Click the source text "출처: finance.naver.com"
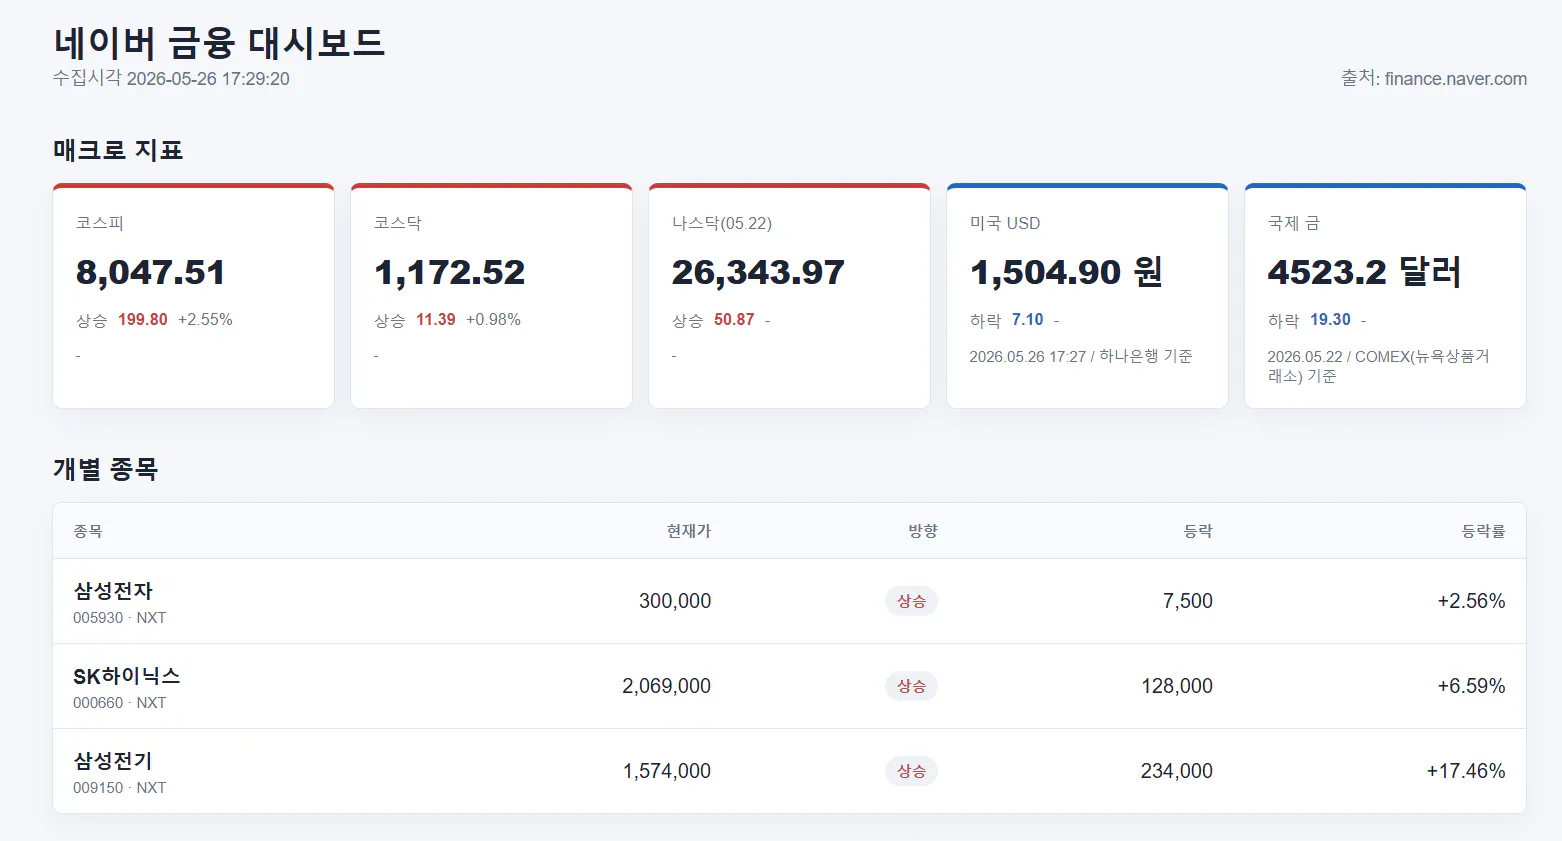 [1434, 79]
